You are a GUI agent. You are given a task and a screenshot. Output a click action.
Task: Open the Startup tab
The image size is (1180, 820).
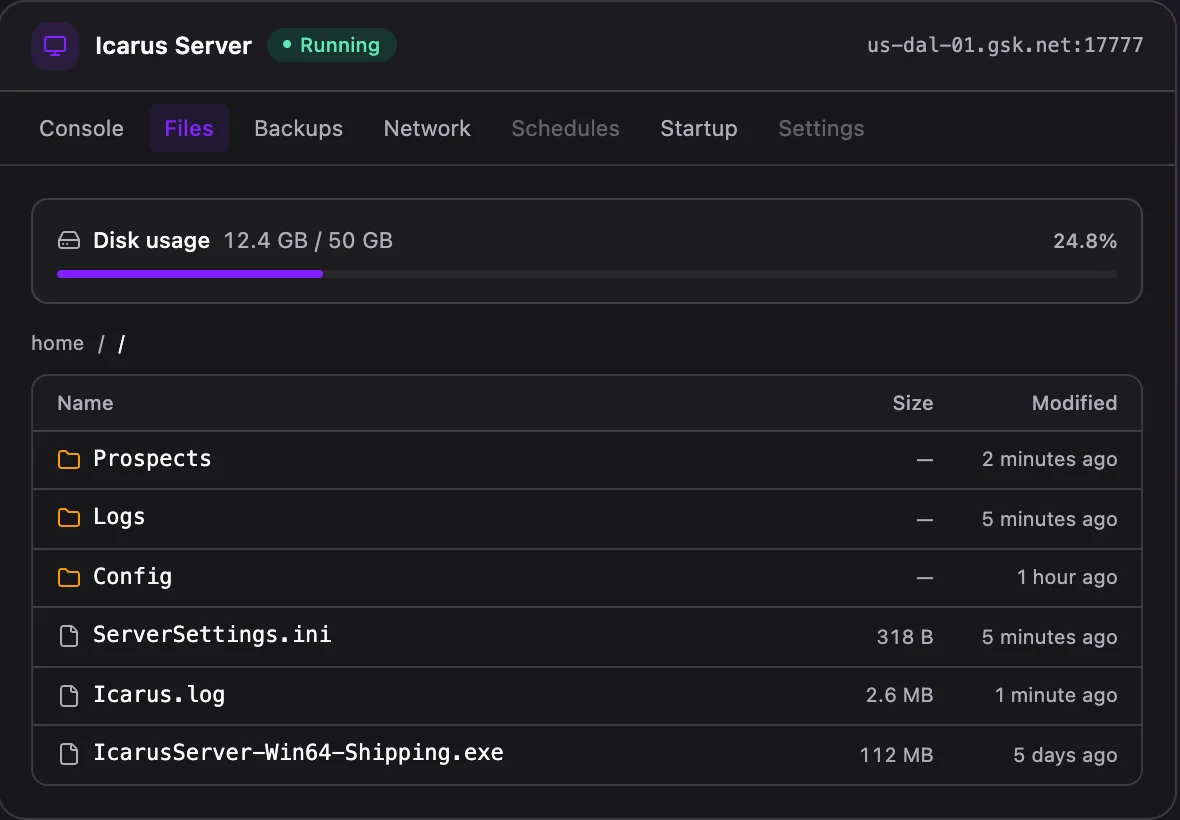click(x=698, y=129)
